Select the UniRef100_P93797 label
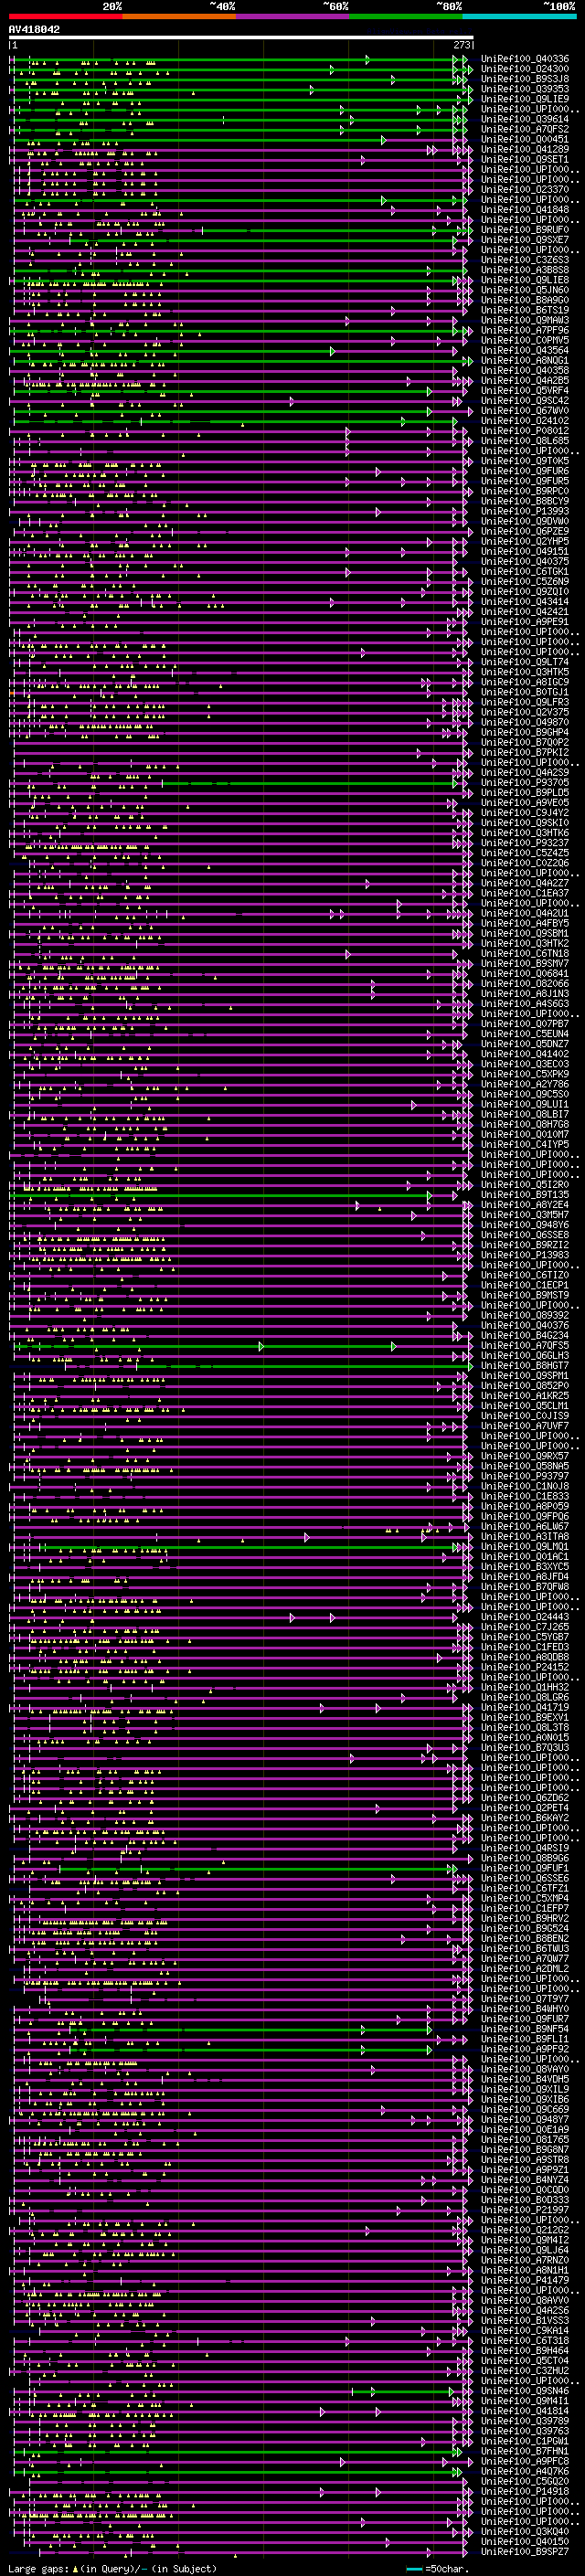This screenshot has height=2576, width=585. tap(525, 1476)
